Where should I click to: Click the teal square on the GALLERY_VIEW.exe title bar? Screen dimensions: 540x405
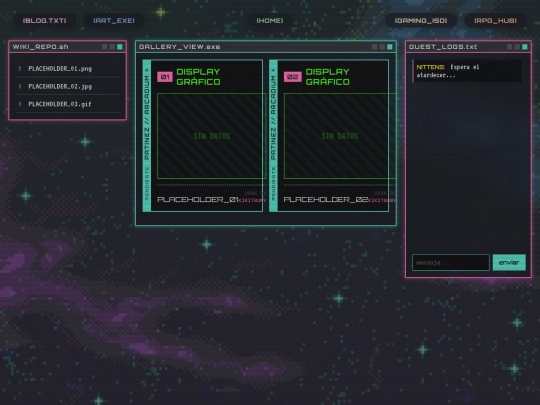(x=390, y=47)
